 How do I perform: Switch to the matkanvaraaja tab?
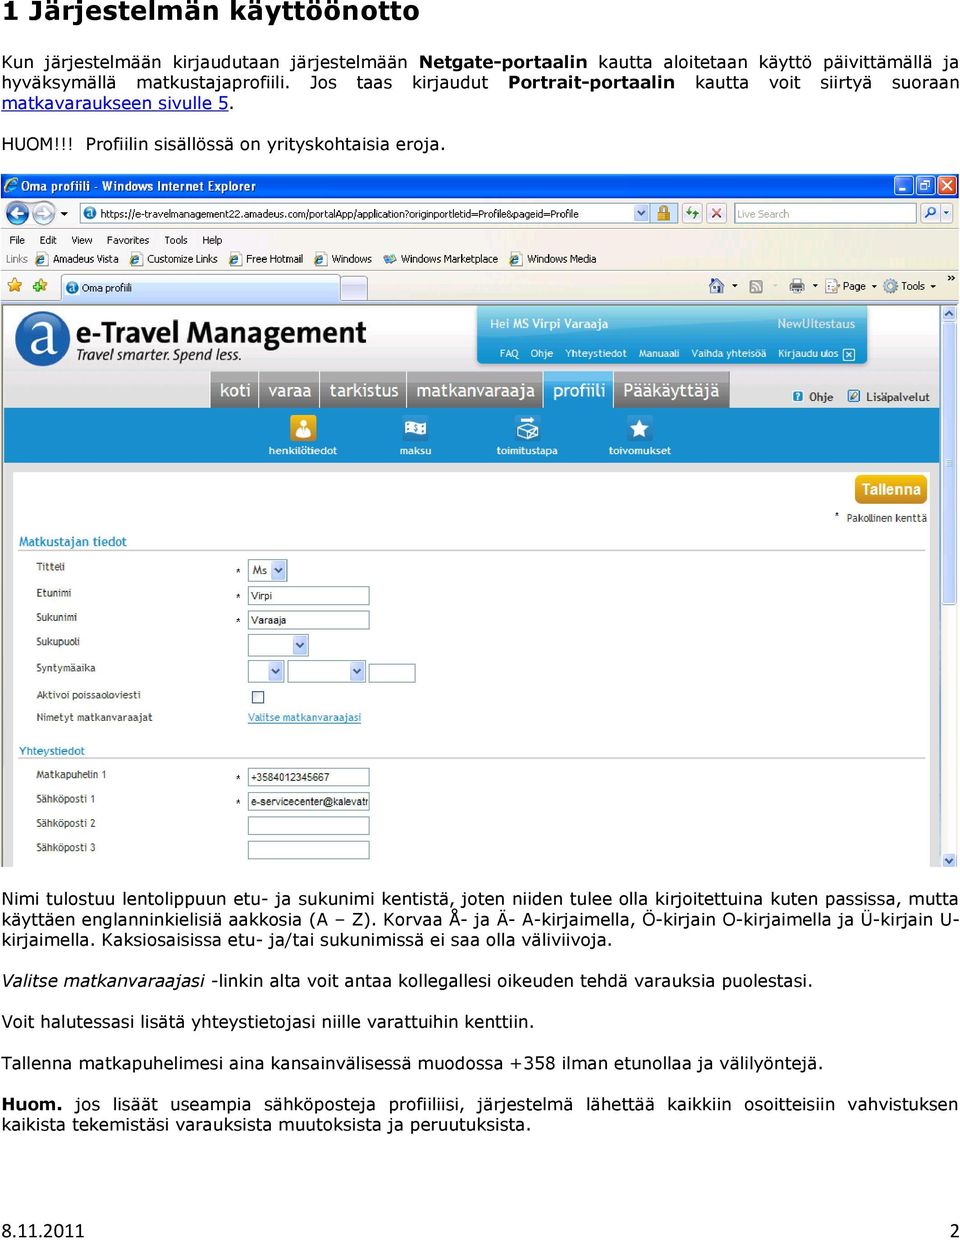point(475,391)
